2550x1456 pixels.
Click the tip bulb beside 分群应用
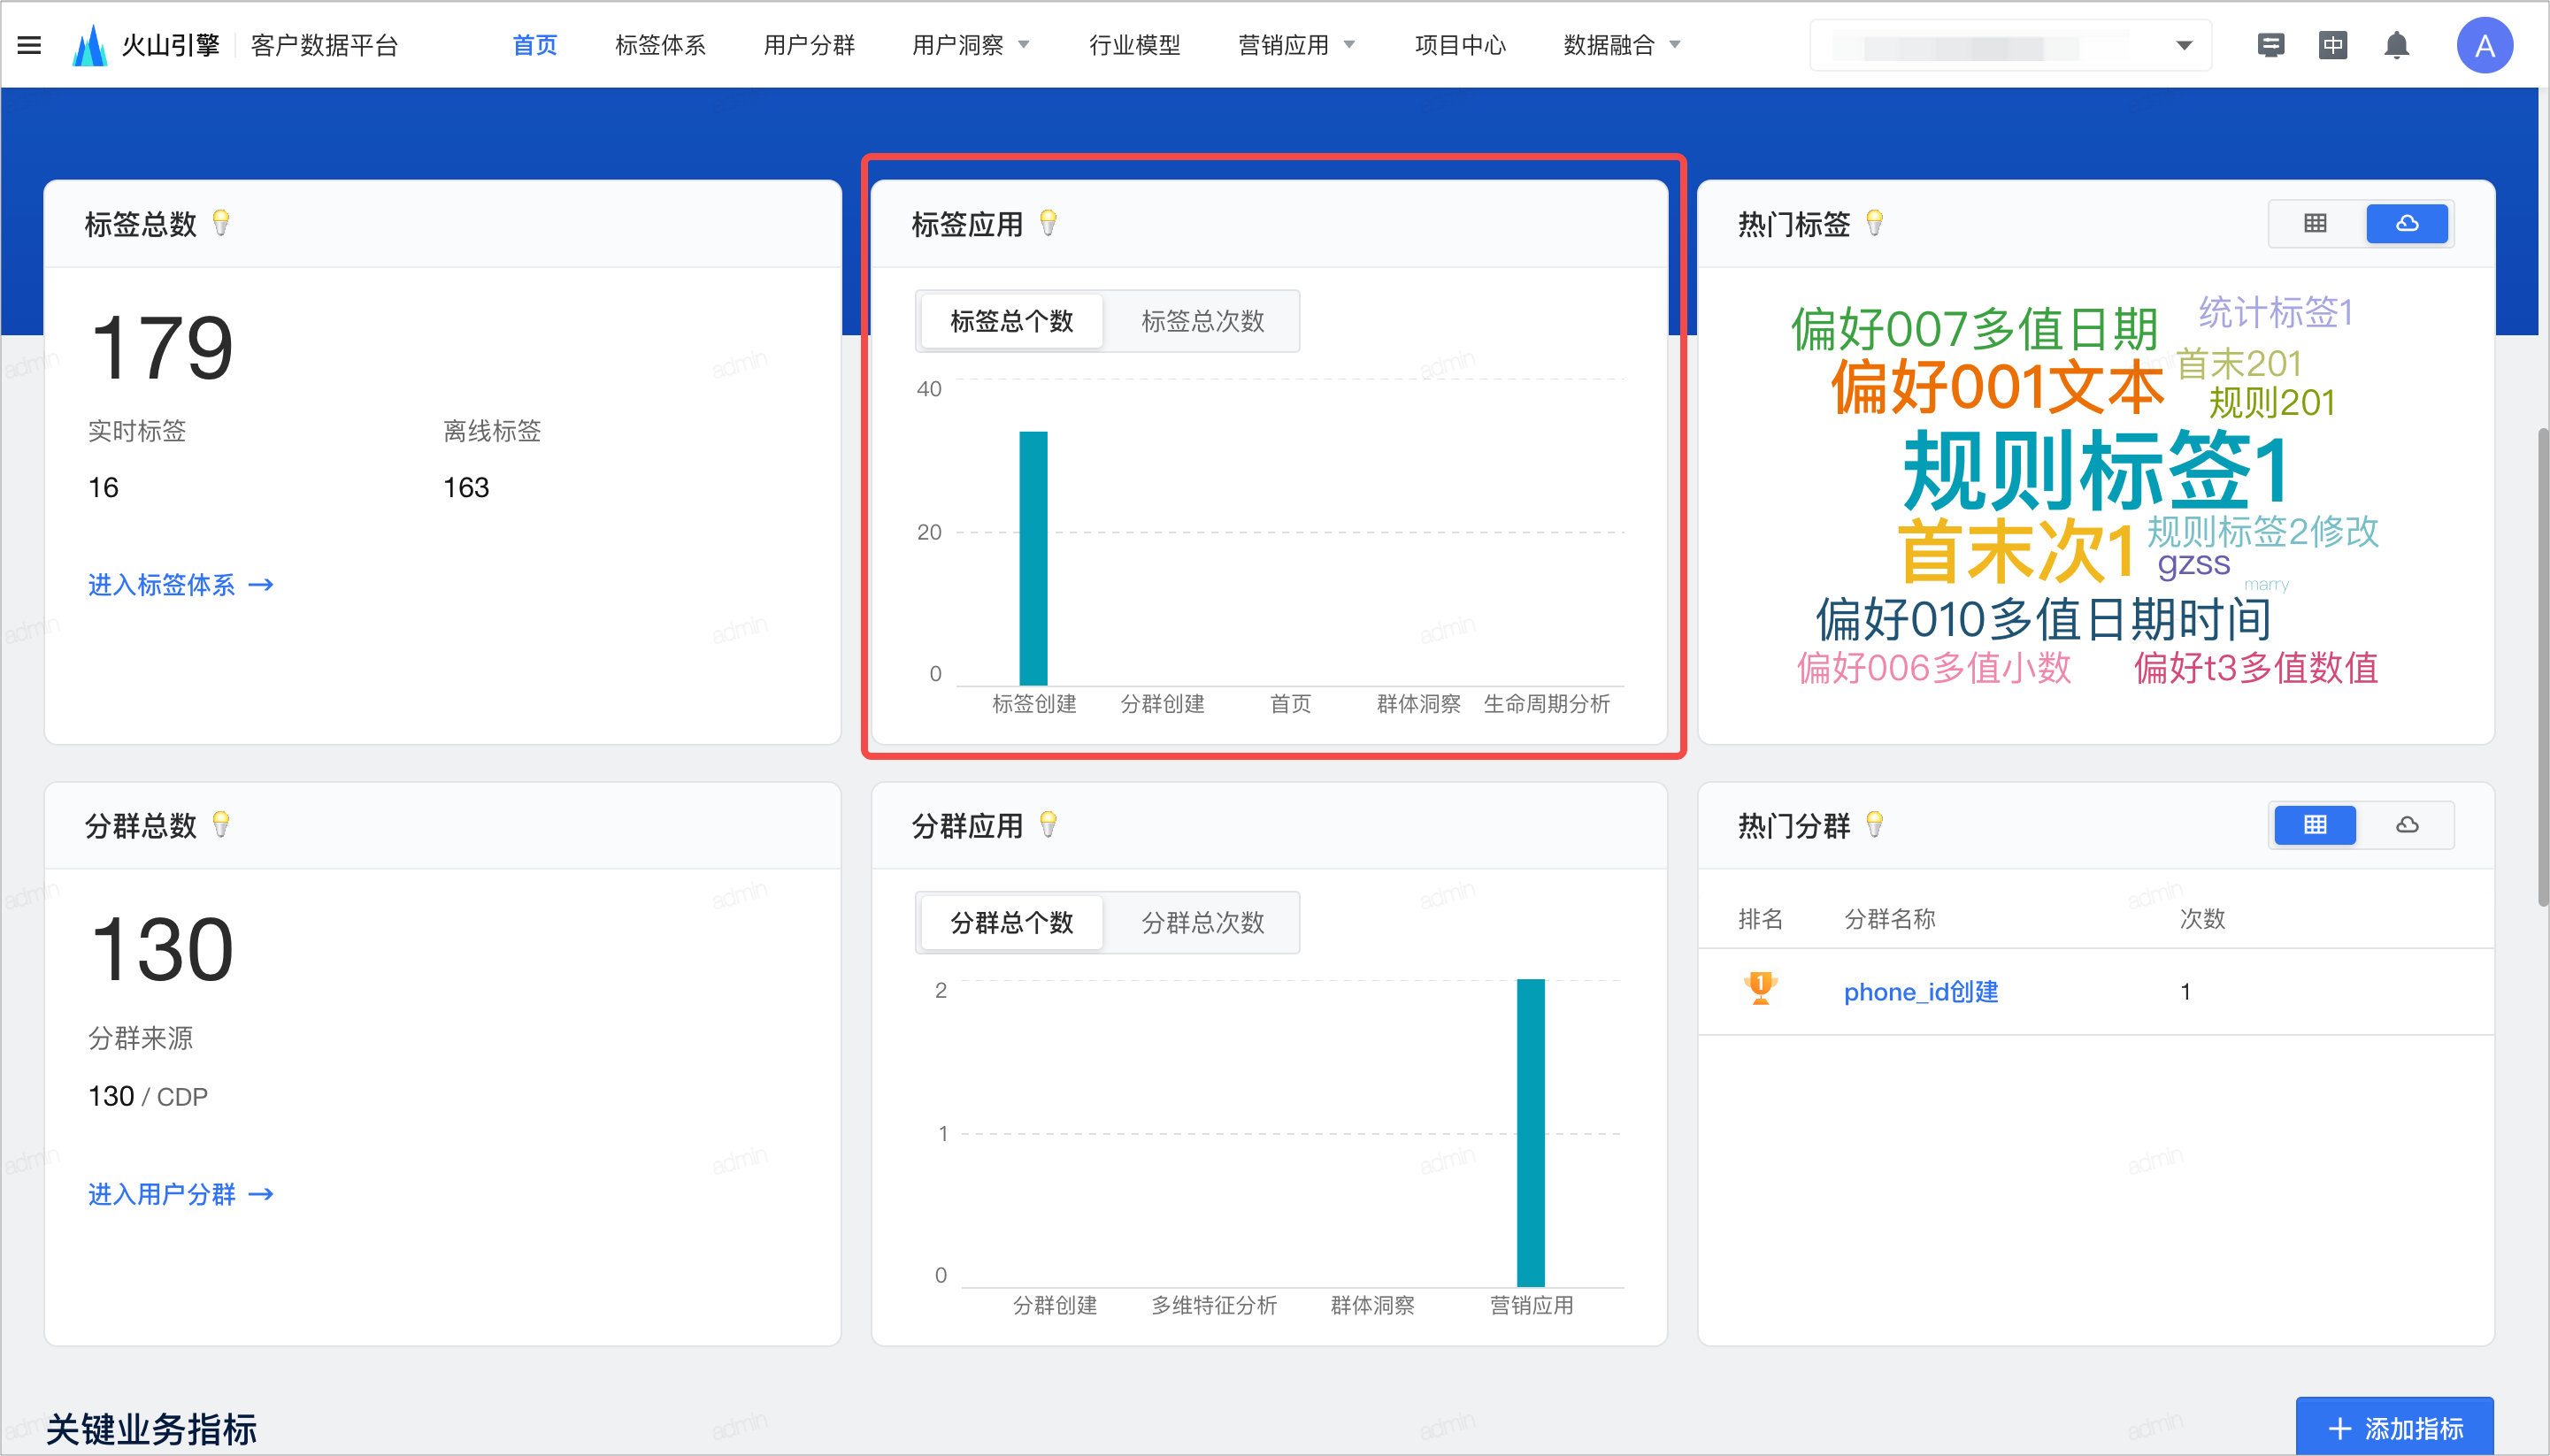click(1048, 825)
